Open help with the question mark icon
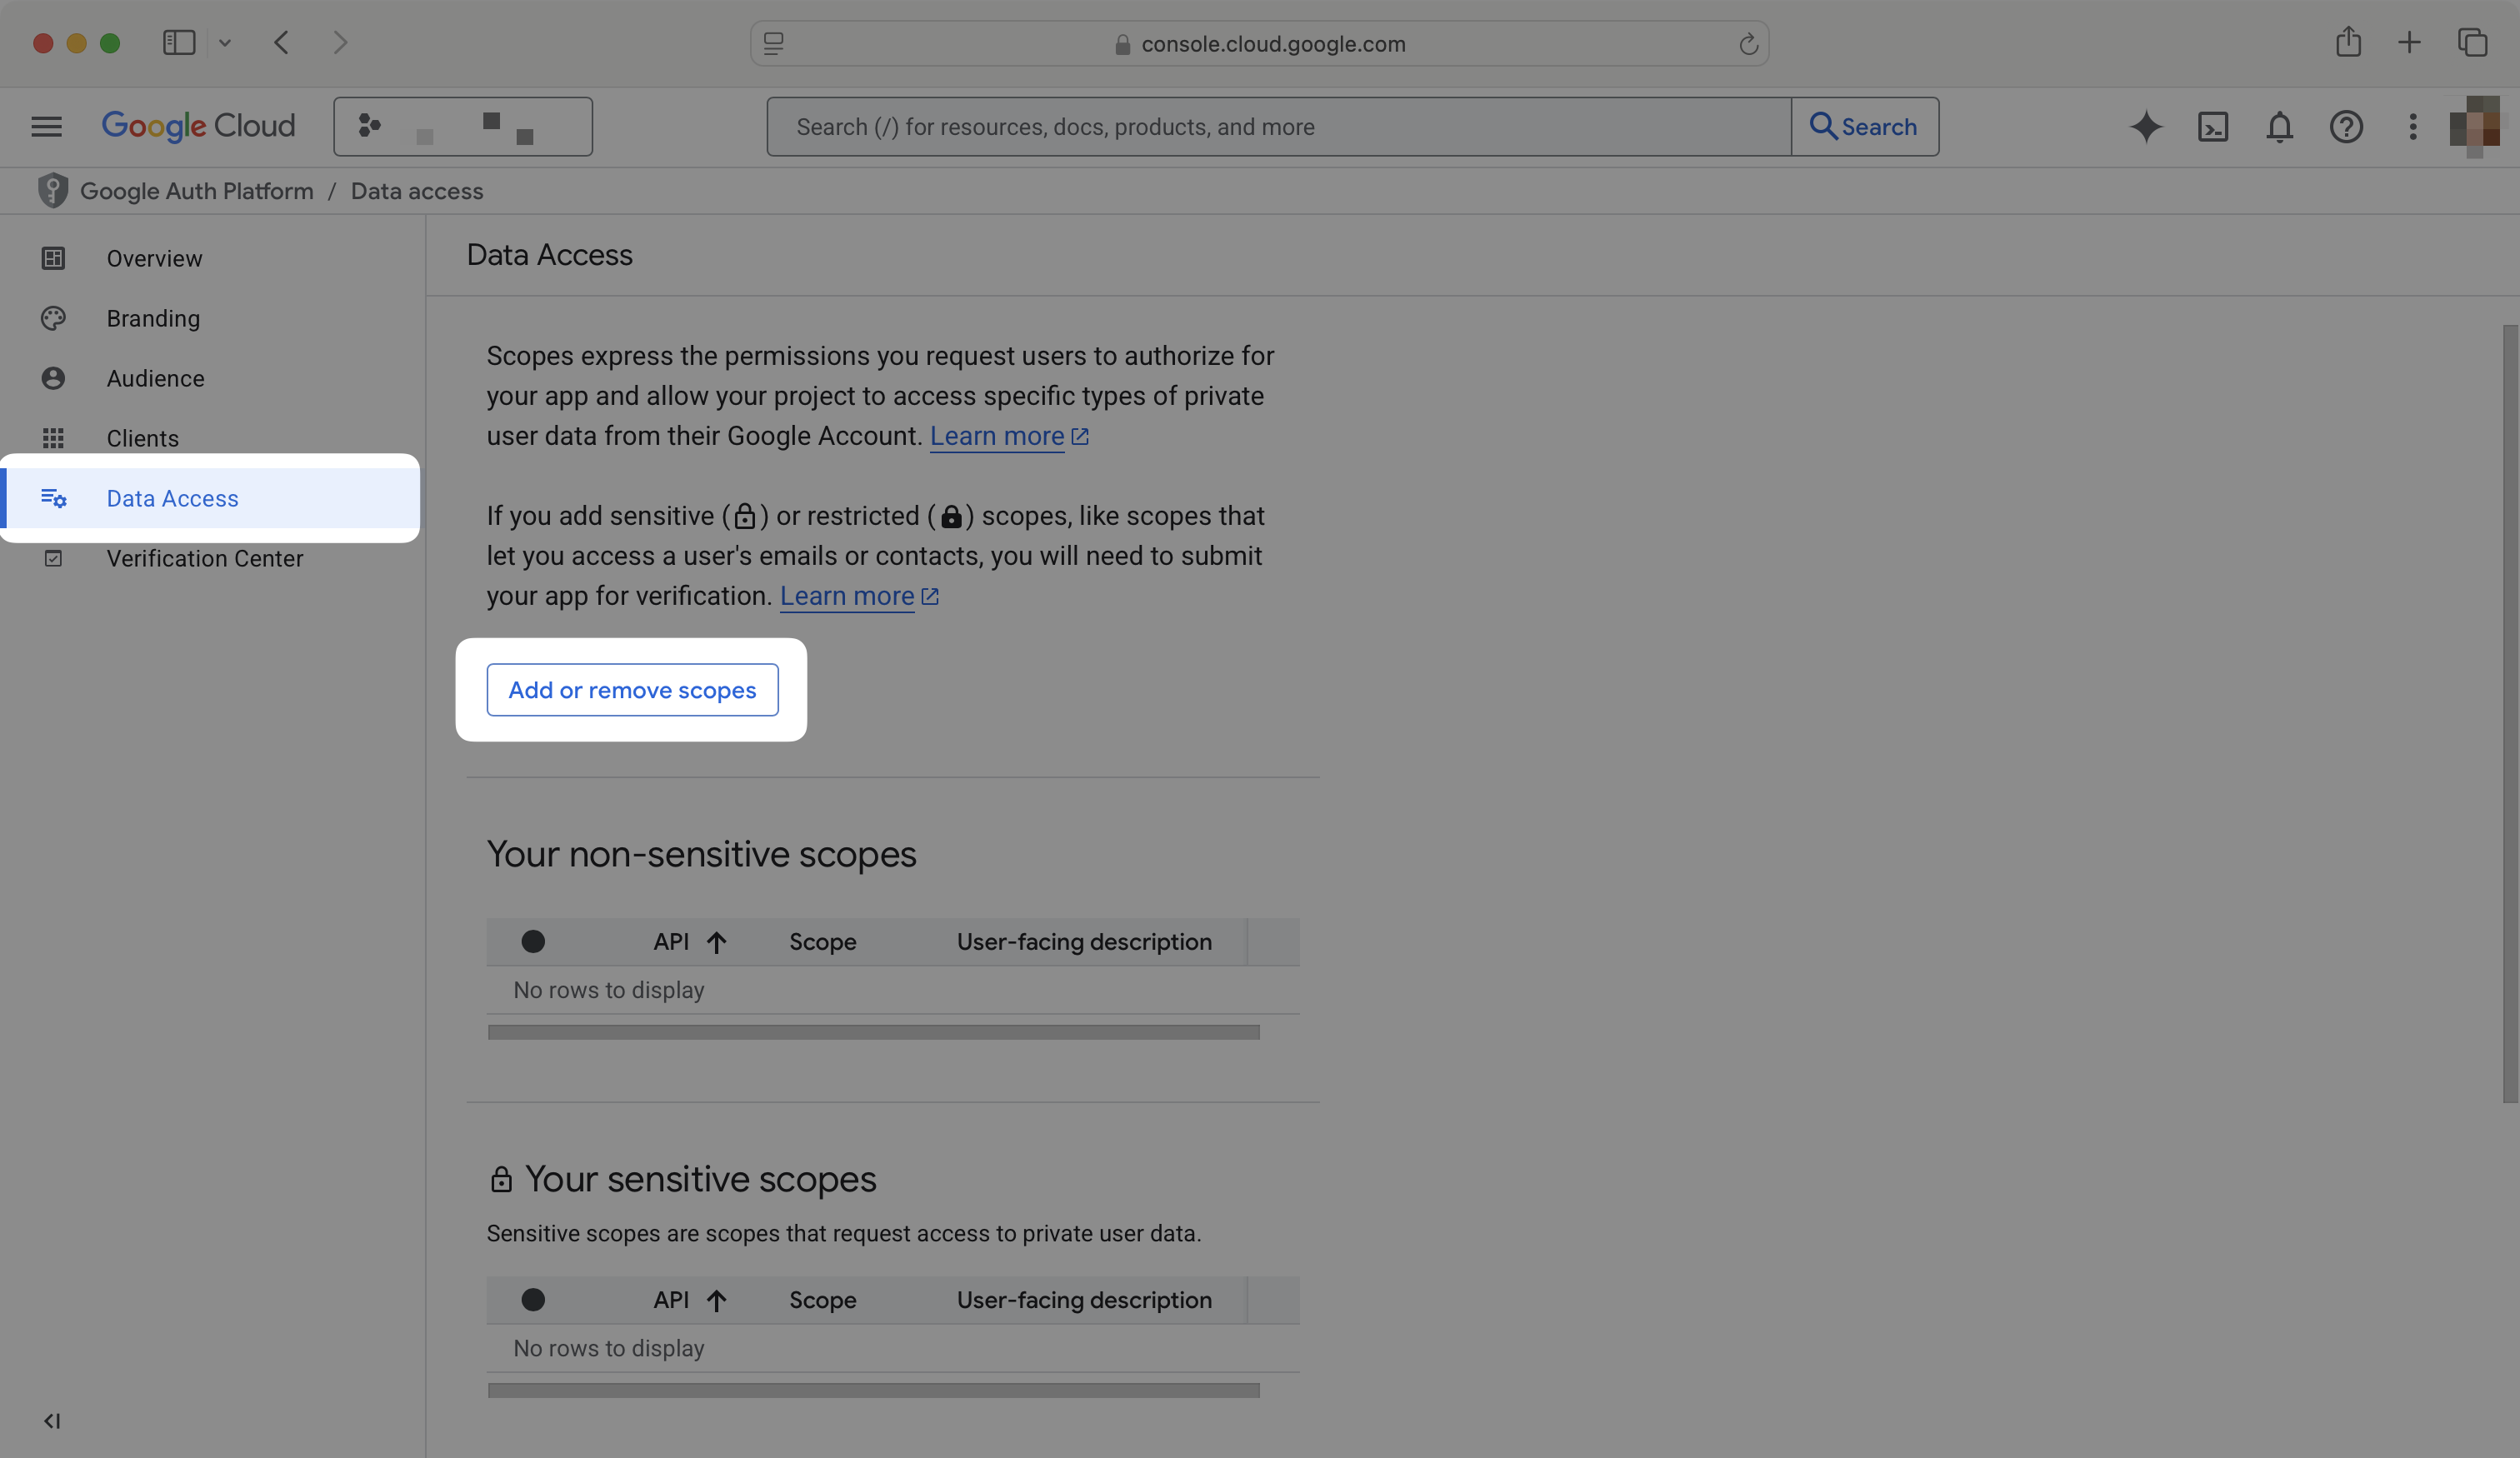 coord(2346,127)
